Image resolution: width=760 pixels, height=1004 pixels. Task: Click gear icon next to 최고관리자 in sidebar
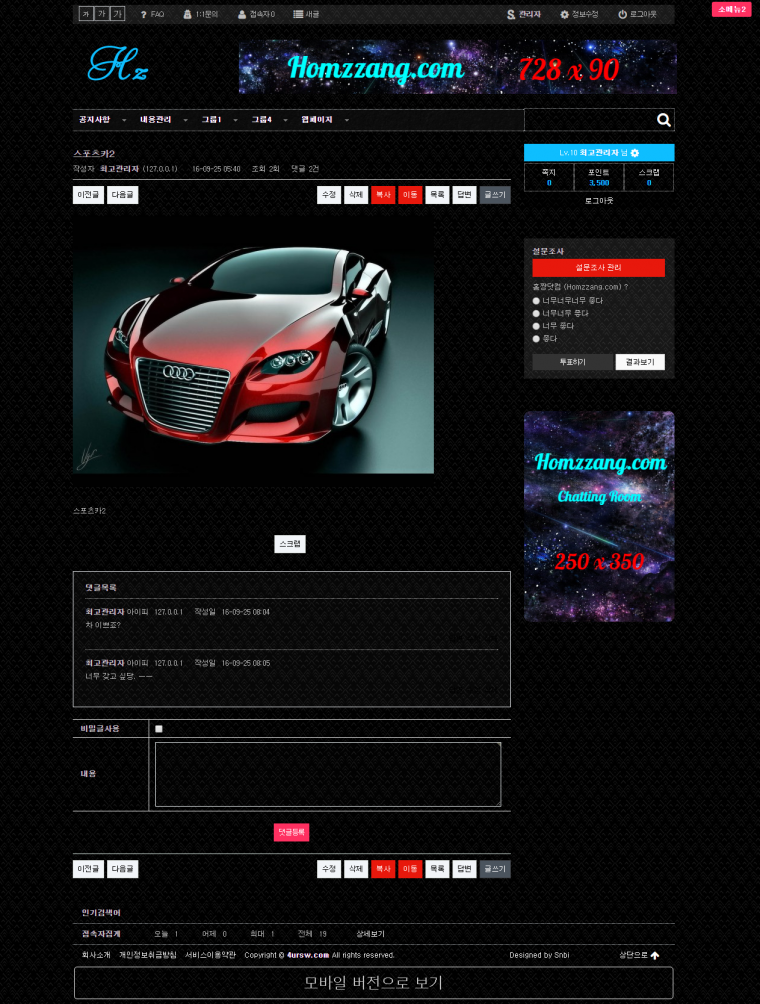coord(635,153)
